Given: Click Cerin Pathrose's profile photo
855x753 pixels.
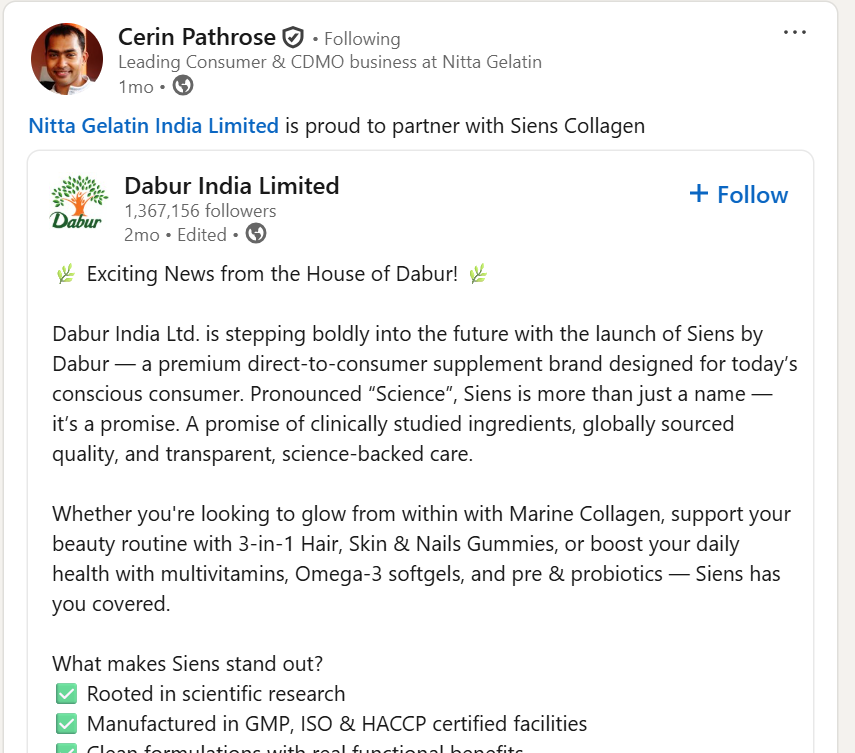Looking at the screenshot, I should tap(66, 58).
